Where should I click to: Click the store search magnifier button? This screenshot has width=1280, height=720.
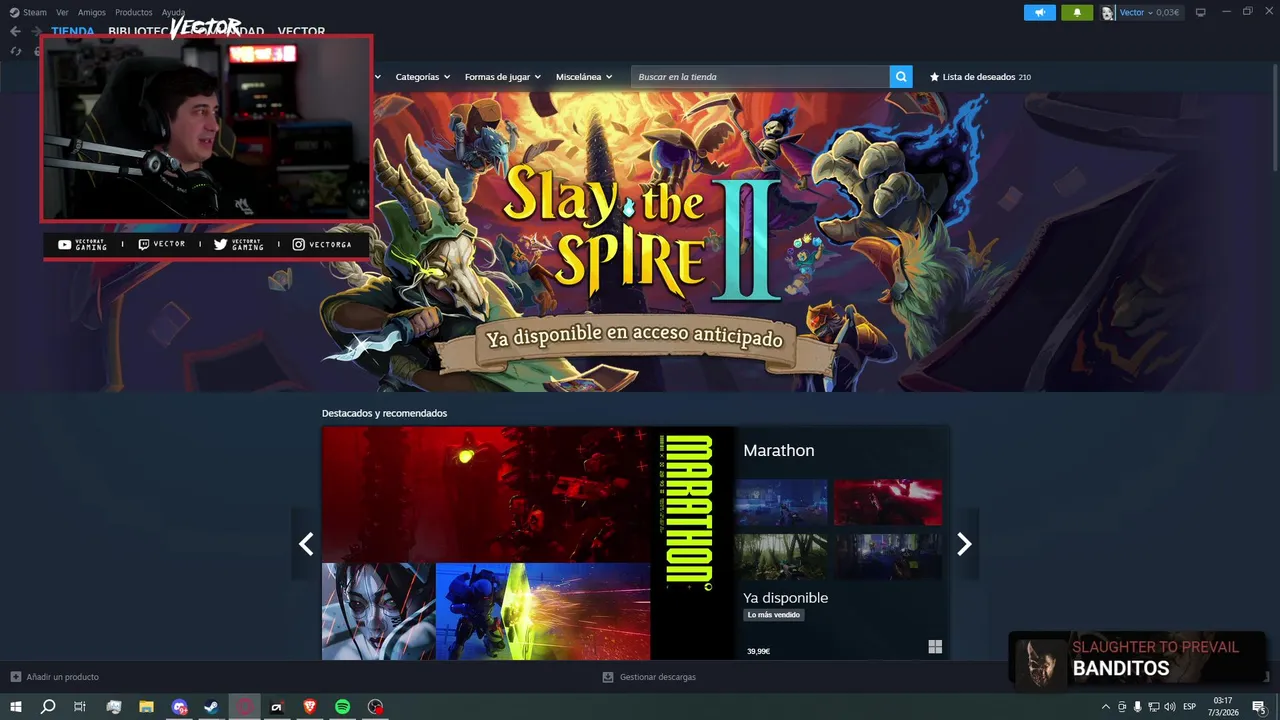point(901,77)
